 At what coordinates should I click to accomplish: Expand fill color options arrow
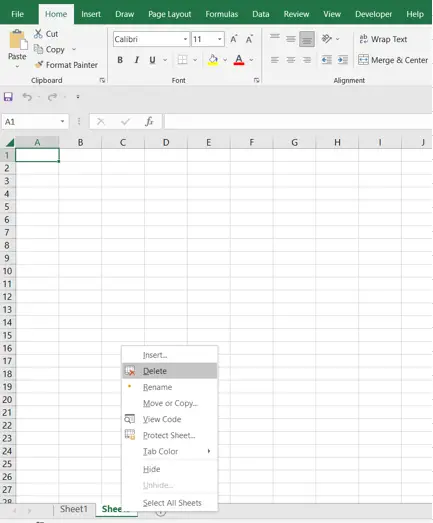(x=225, y=60)
